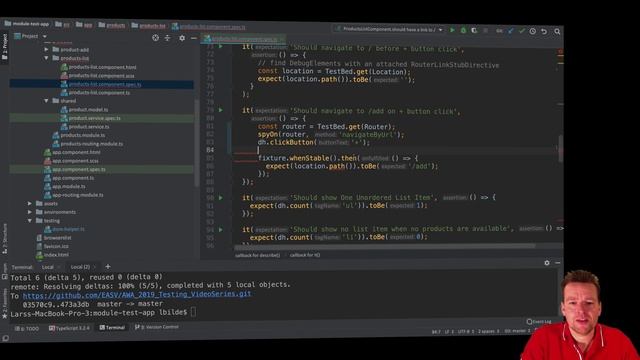Open Terminal tool window tab
Image resolution: width=640 pixels, height=360 pixels.
112,327
